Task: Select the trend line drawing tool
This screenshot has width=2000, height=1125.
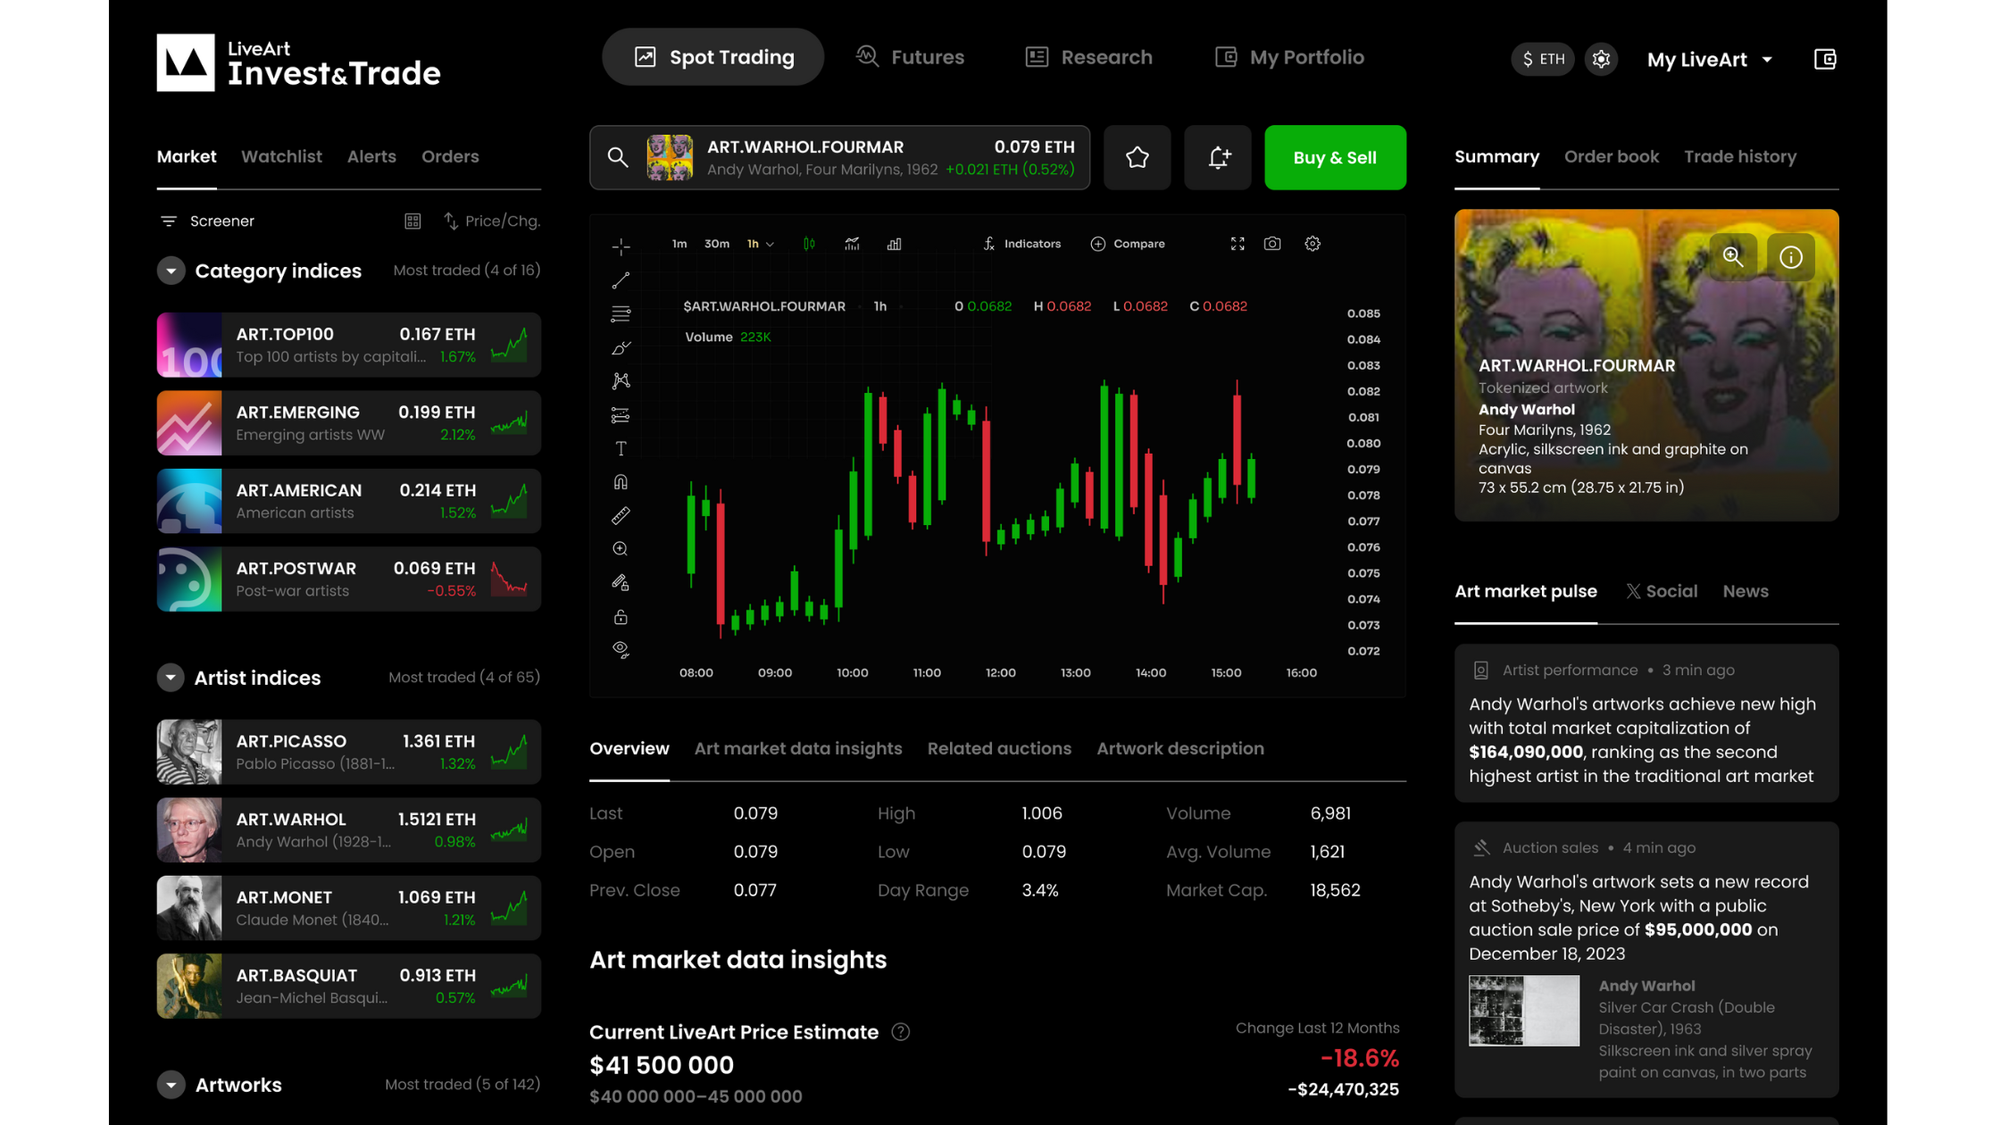Action: [621, 281]
